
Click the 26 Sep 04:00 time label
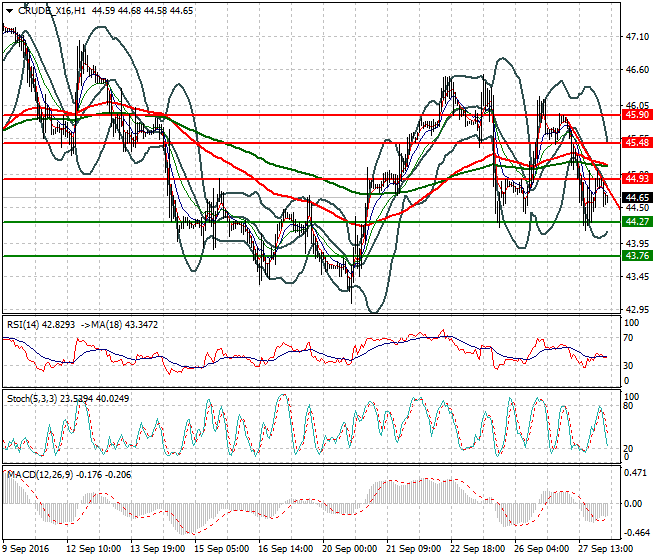click(542, 549)
